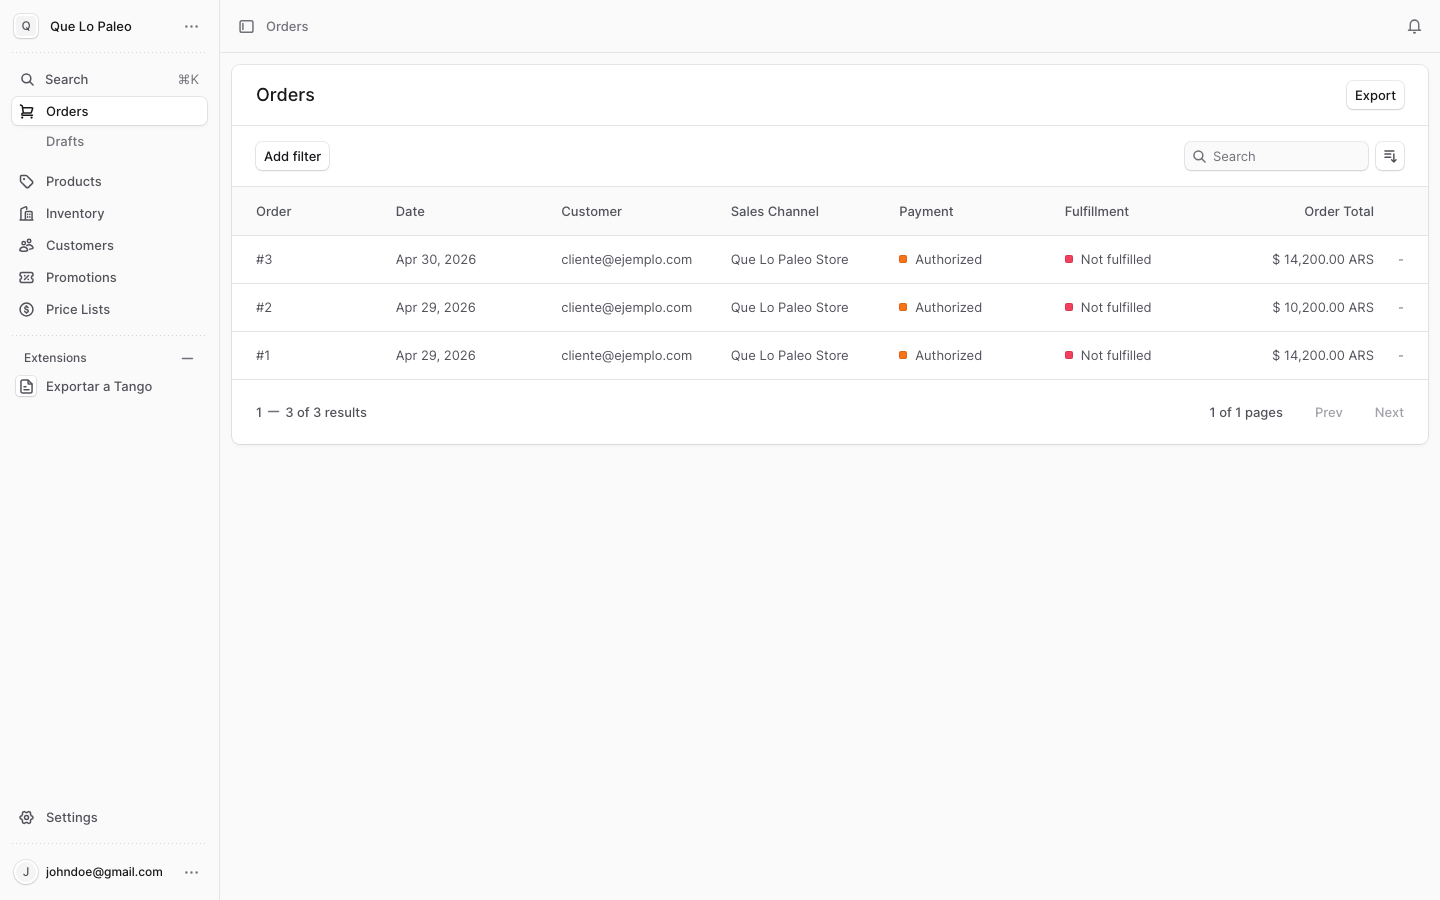Click Add filter button
Viewport: 1440px width, 900px height.
[x=292, y=156]
